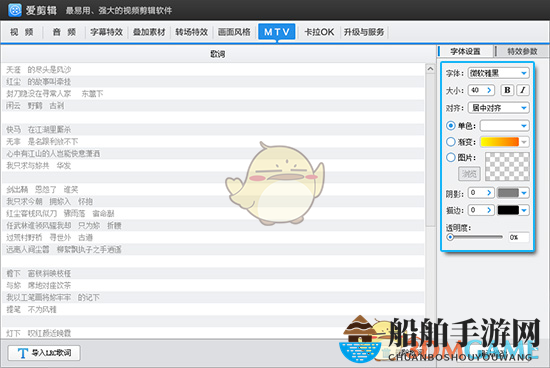Switch to the 卡拉OK tab

319,32
